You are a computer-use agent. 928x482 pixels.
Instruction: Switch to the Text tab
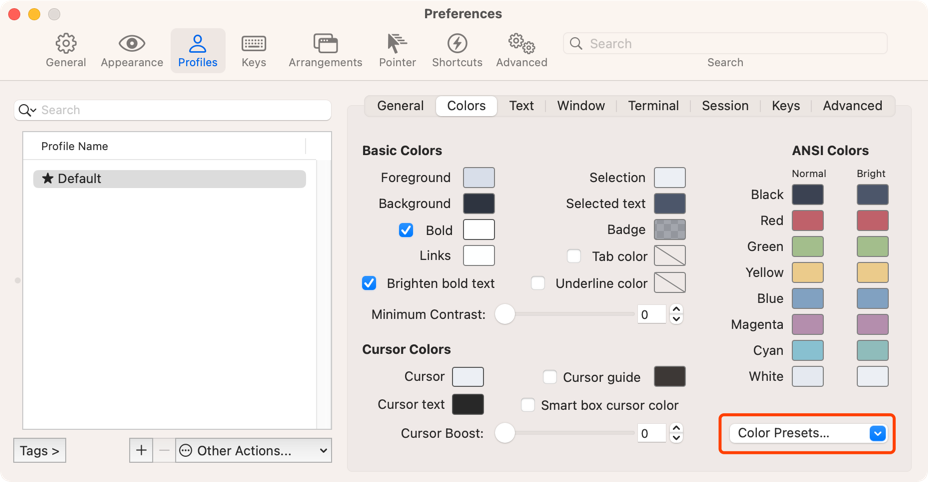[x=521, y=106]
